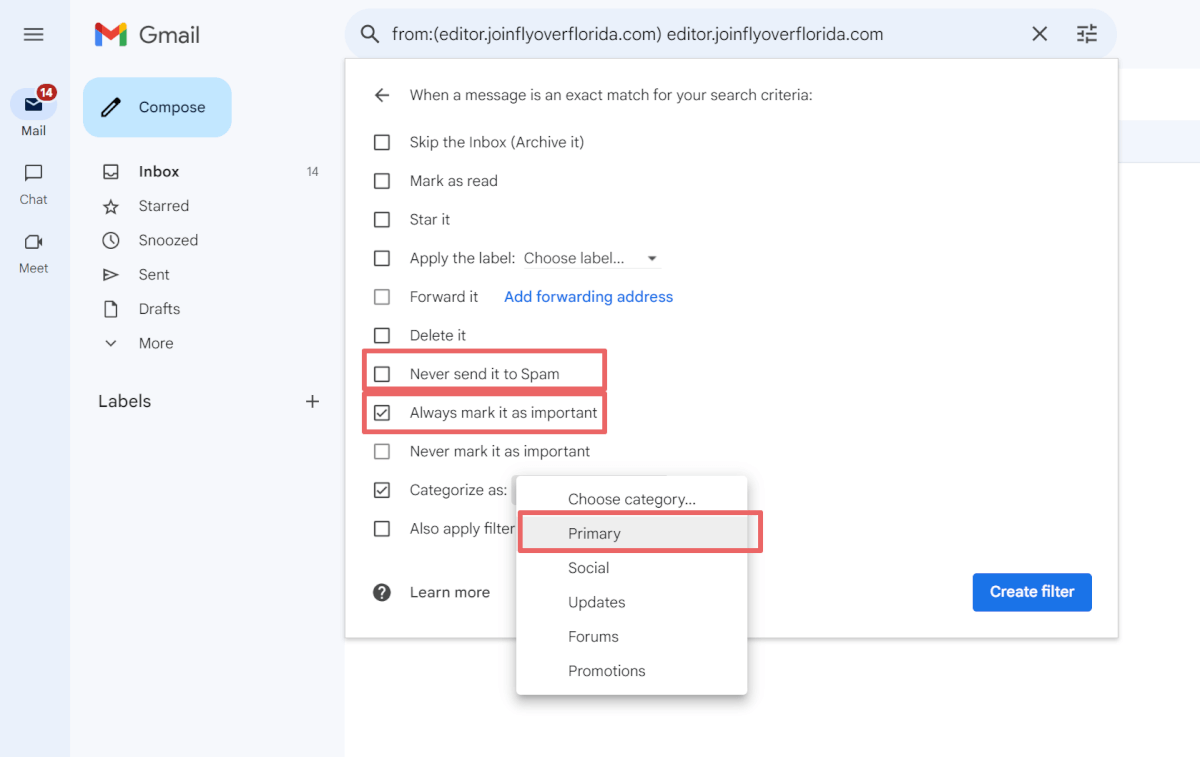Check Never send it to Spam

point(382,374)
